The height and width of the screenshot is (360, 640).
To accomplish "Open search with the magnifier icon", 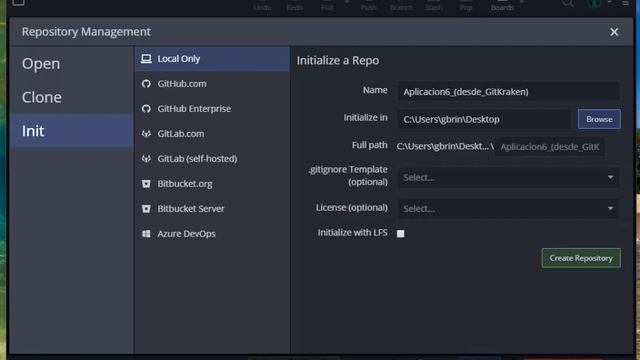I will [x=567, y=4].
